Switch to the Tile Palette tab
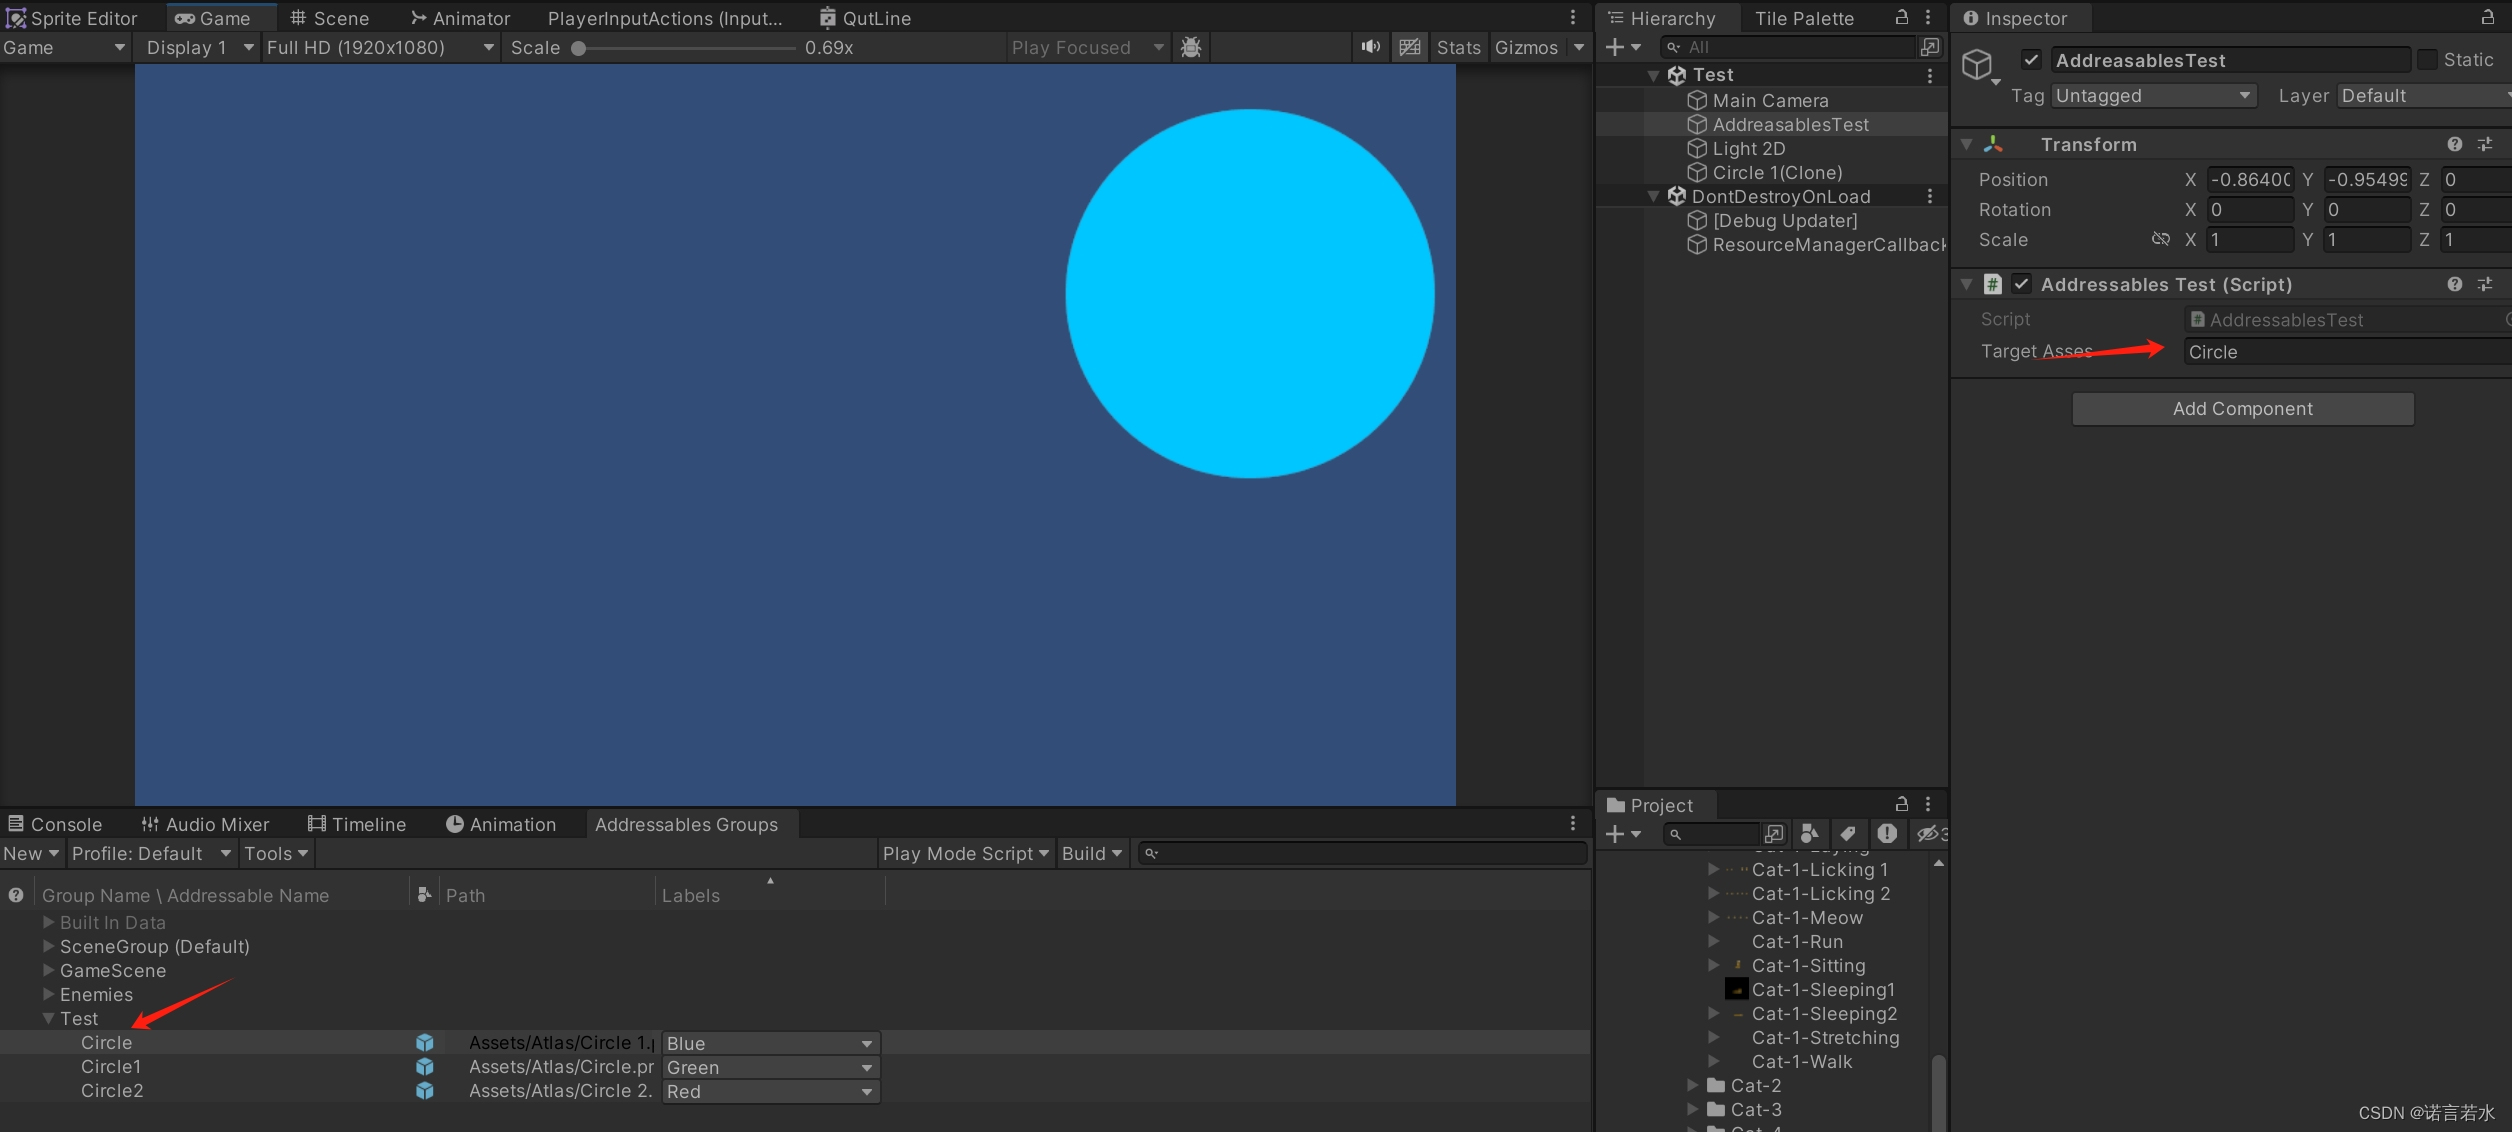The image size is (2512, 1132). [1804, 18]
